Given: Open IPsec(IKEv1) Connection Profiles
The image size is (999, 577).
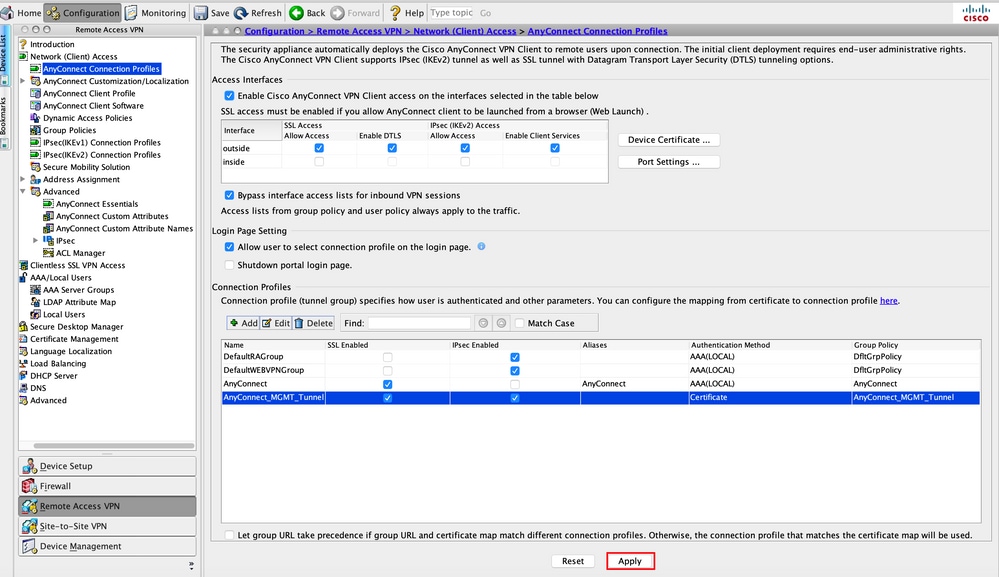Looking at the screenshot, I should click(x=101, y=143).
